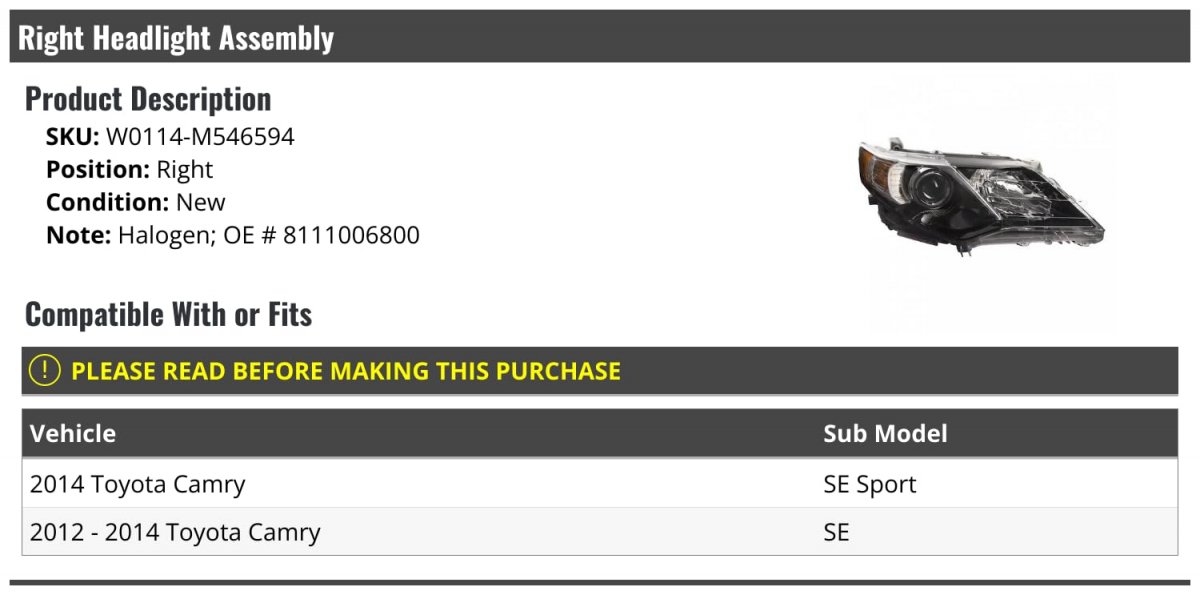Click the 2012 - 2014 Toyota Camry row
Screen dimensions: 1200x595
click(600, 532)
